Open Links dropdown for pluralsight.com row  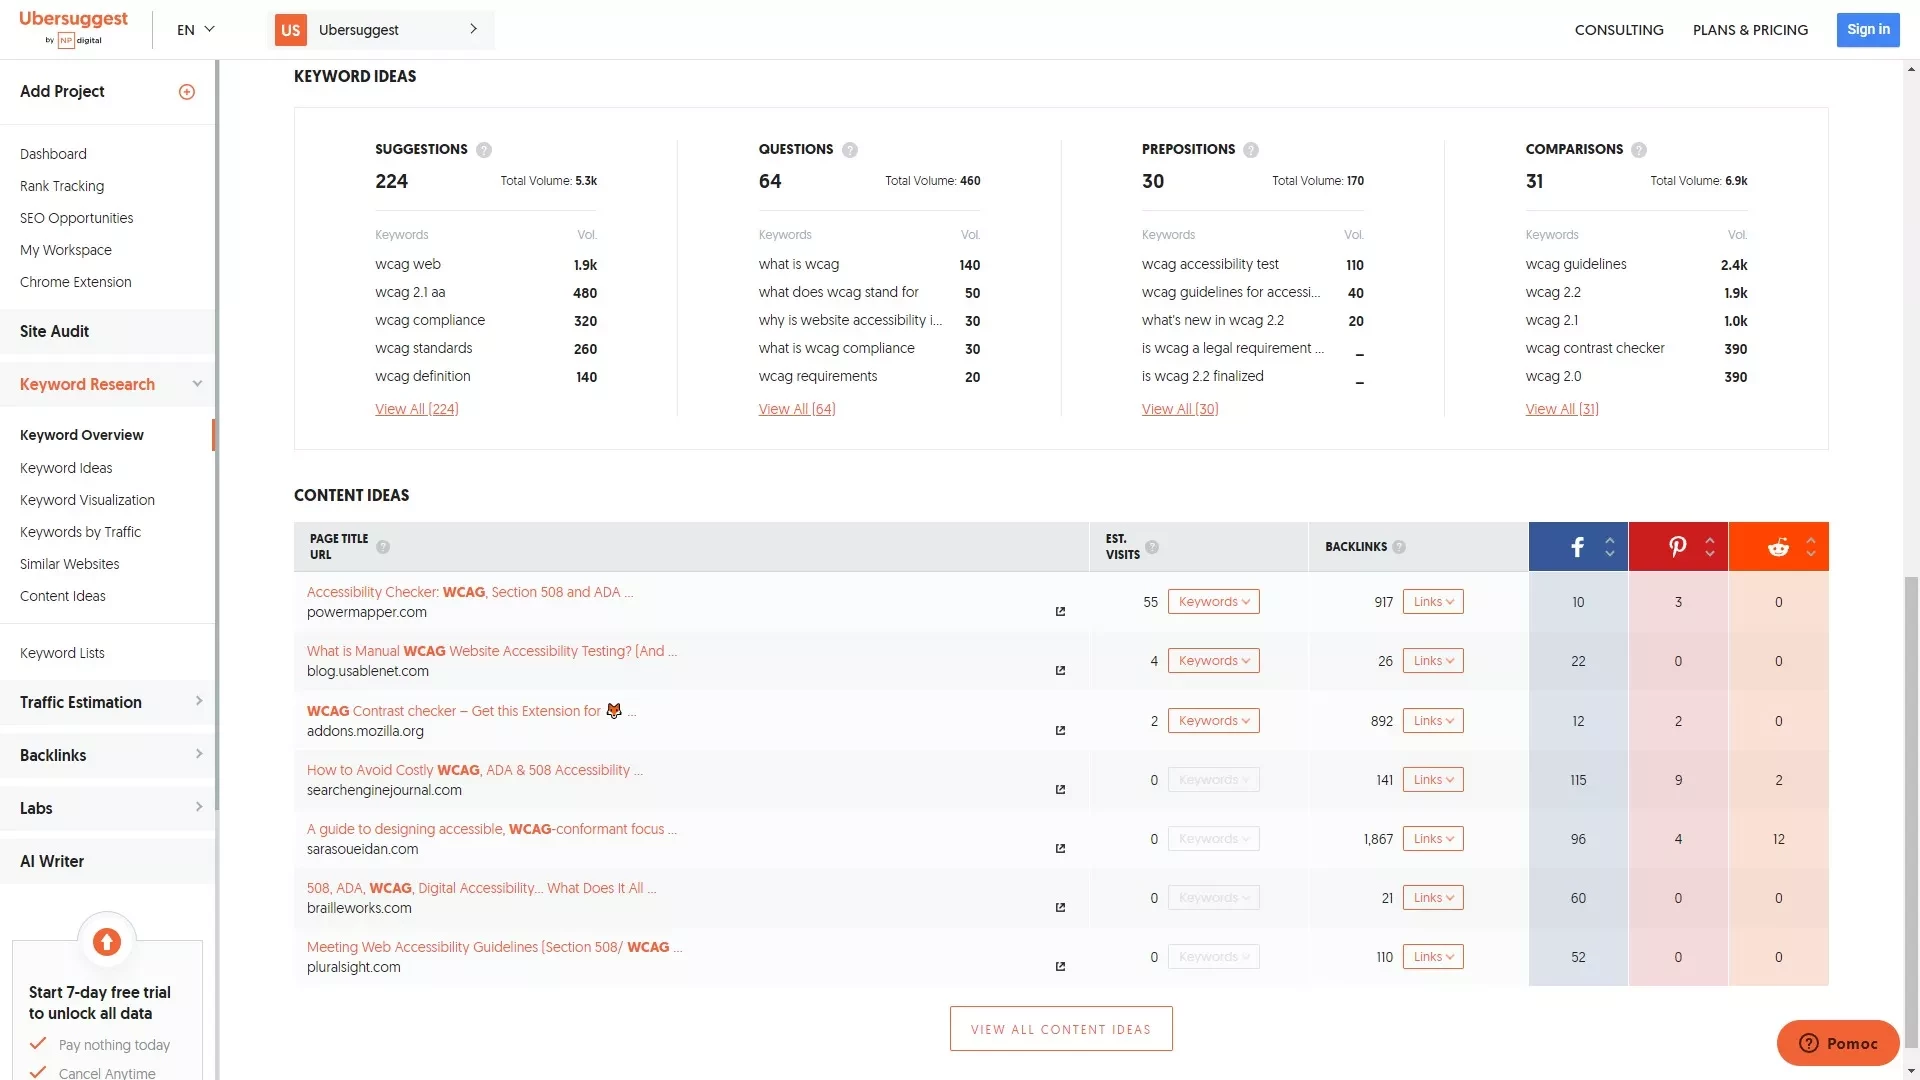[1433, 957]
